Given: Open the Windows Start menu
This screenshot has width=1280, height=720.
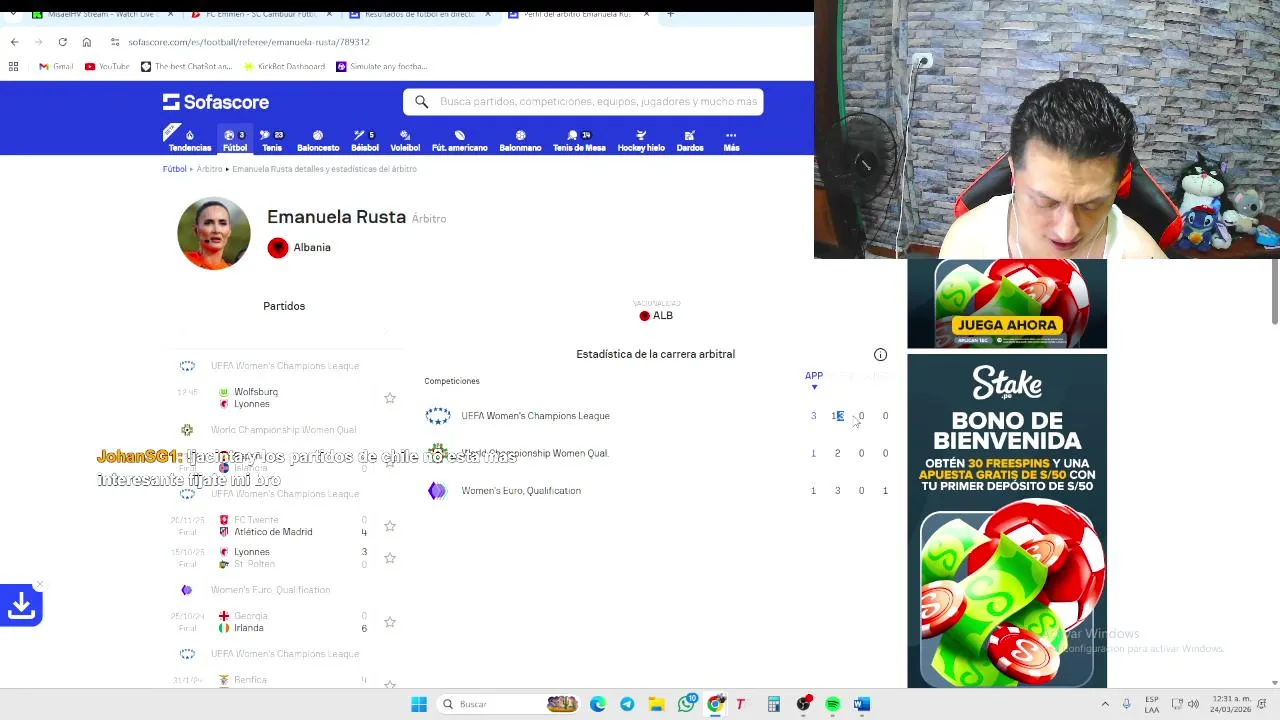Looking at the screenshot, I should click(x=419, y=704).
